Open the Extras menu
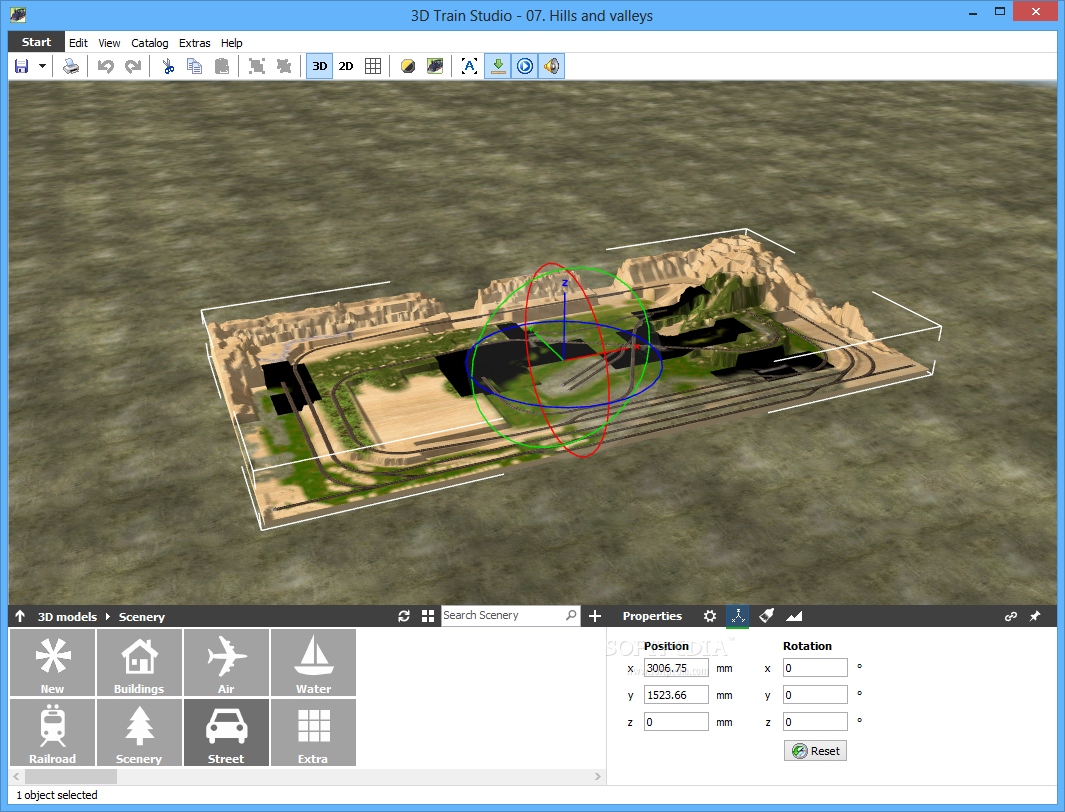This screenshot has width=1065, height=812. click(x=195, y=43)
